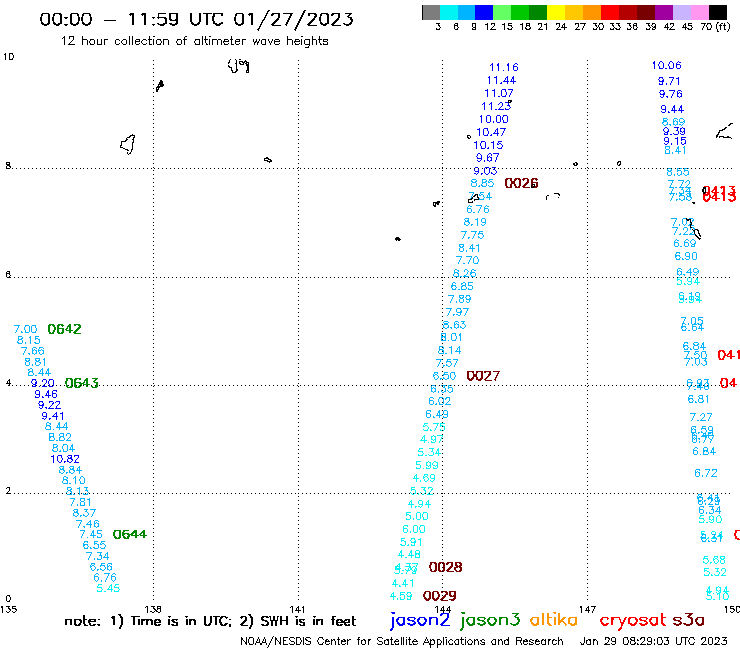
Task: Click the 'note: 1) Time is in UTC' text
Action: pyautogui.click(x=148, y=621)
